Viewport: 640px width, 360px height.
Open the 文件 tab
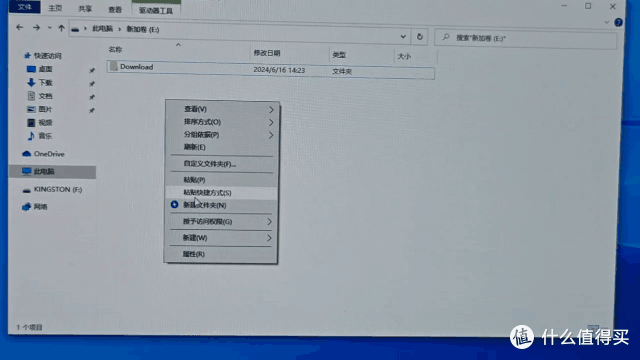point(24,7)
